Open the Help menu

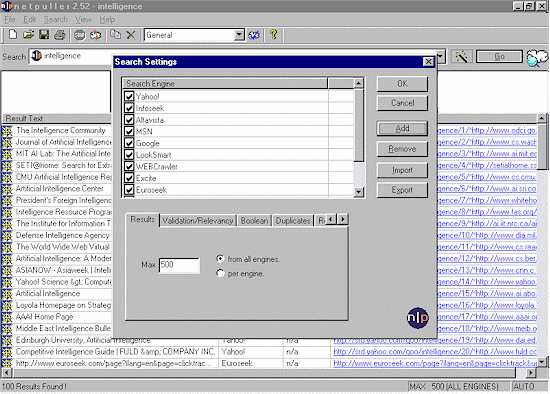(x=107, y=20)
